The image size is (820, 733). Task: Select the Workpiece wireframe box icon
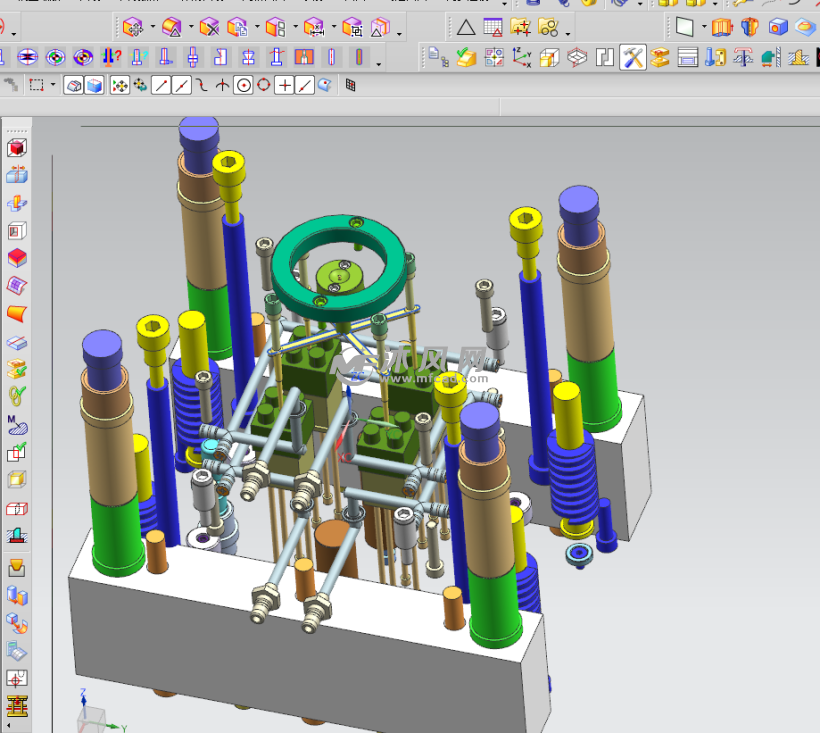coord(549,58)
